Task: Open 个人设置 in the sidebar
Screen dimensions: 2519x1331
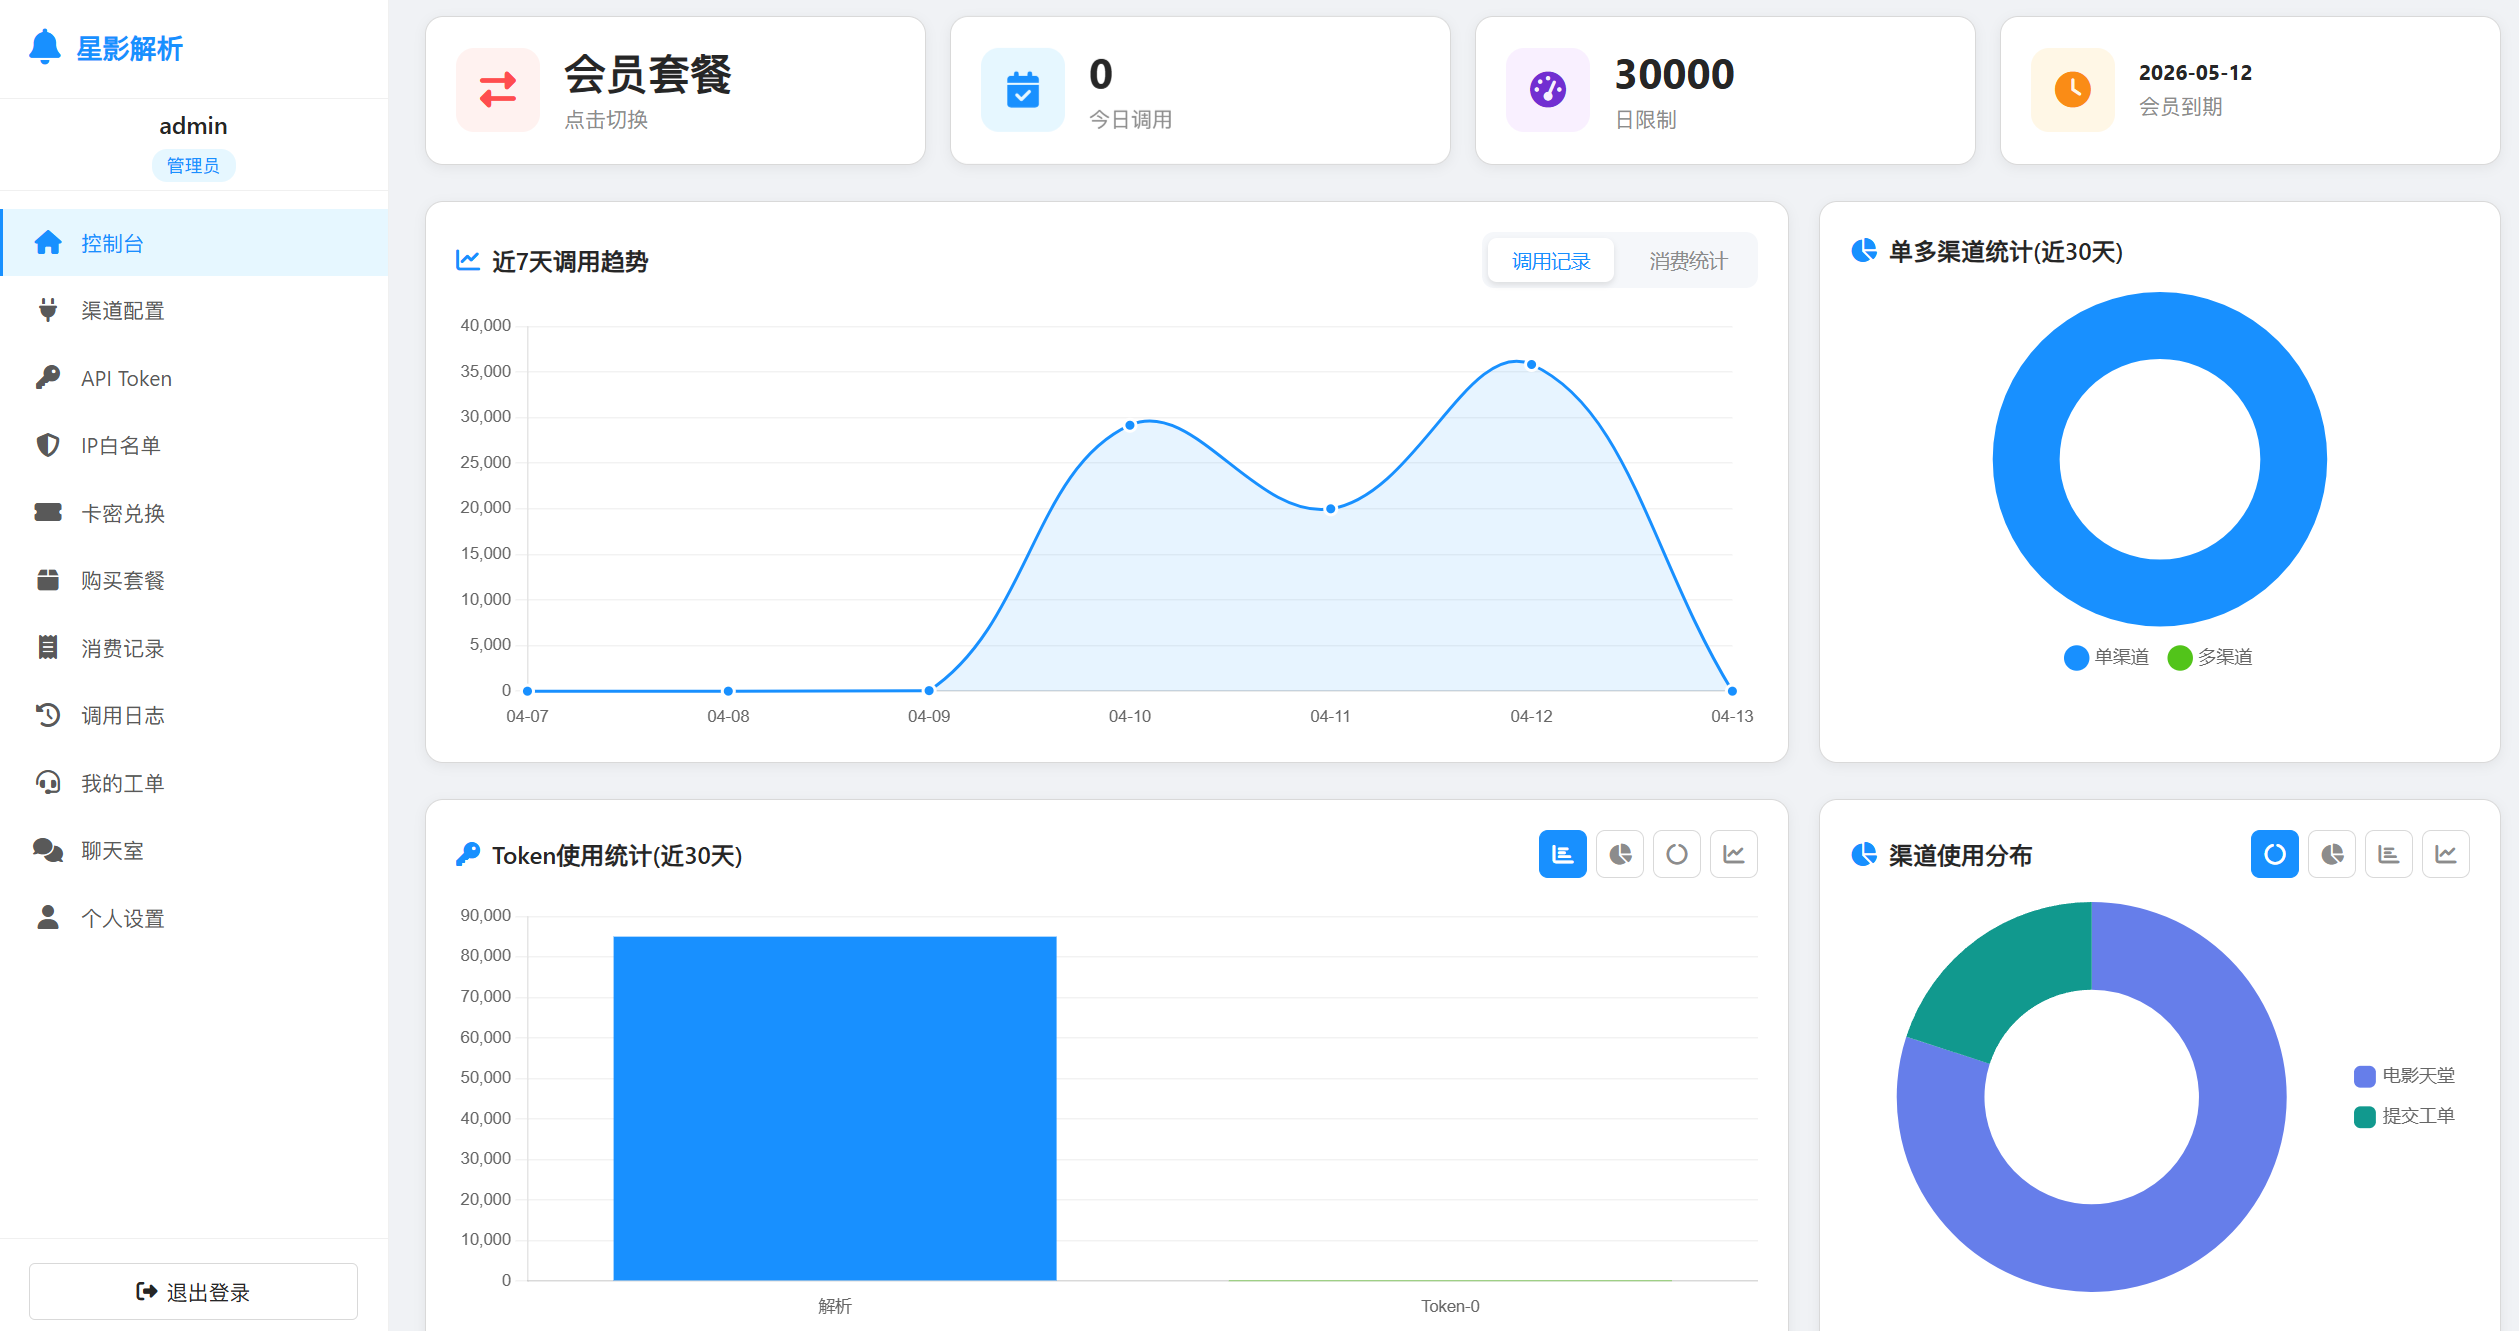Action: click(x=194, y=918)
